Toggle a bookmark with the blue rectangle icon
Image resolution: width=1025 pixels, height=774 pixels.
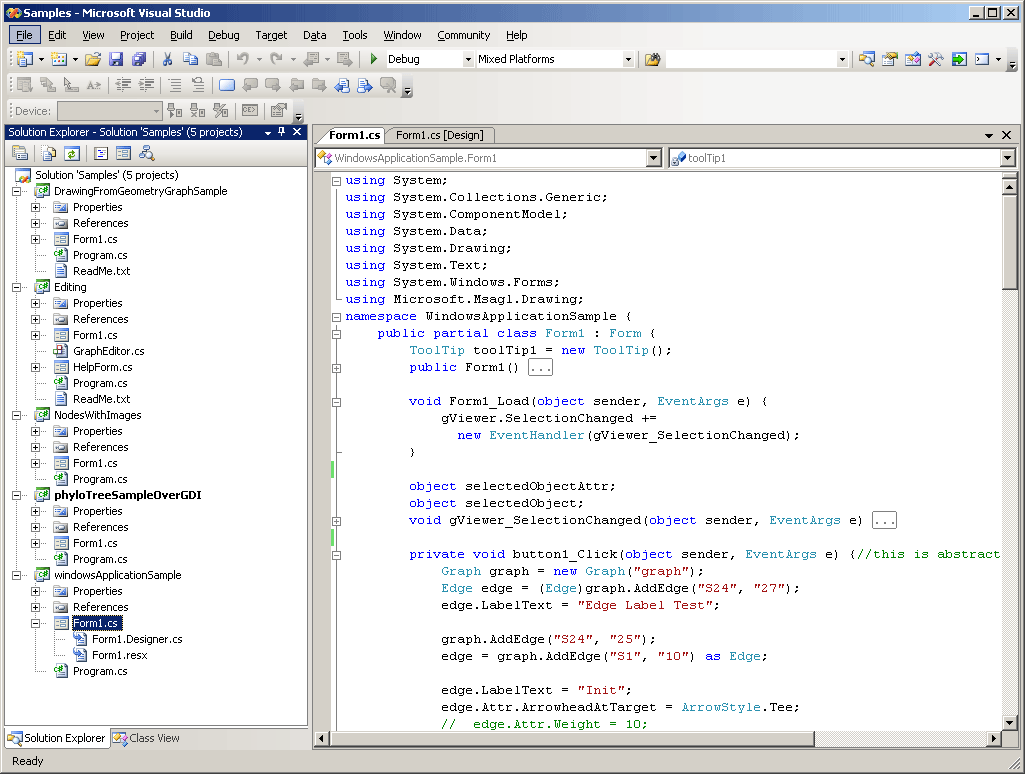[227, 85]
